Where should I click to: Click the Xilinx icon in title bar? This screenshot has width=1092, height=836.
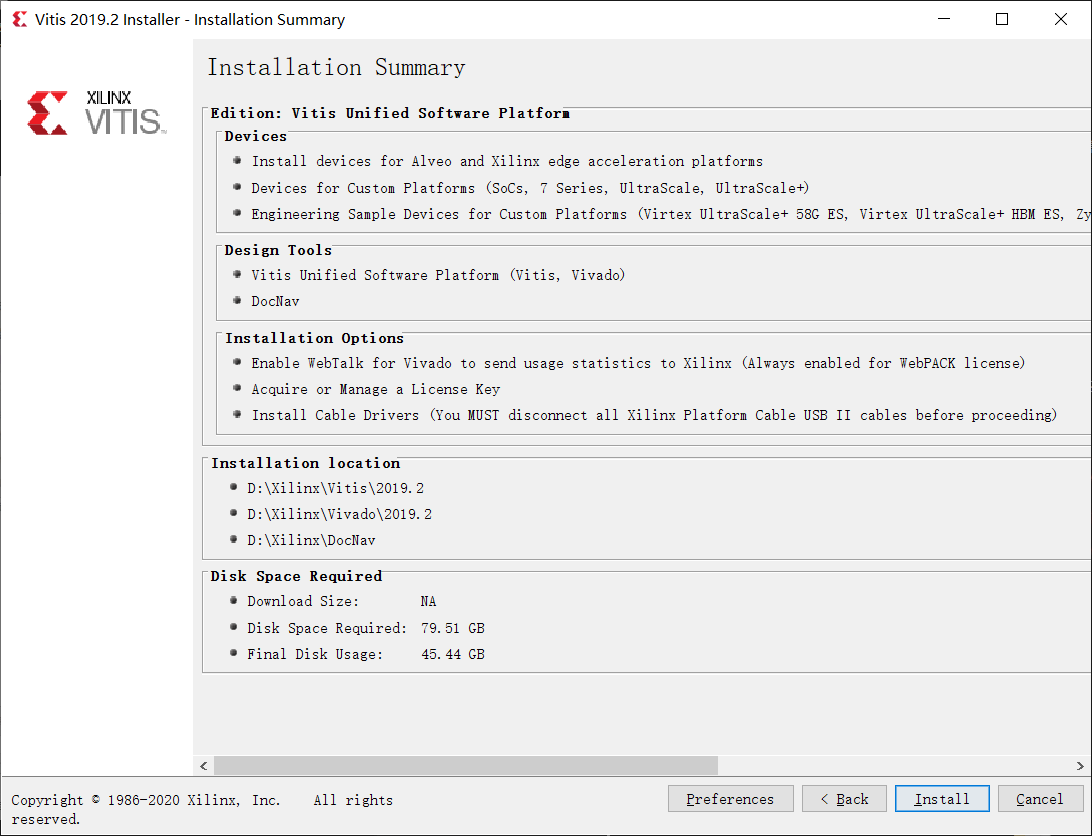(x=20, y=19)
